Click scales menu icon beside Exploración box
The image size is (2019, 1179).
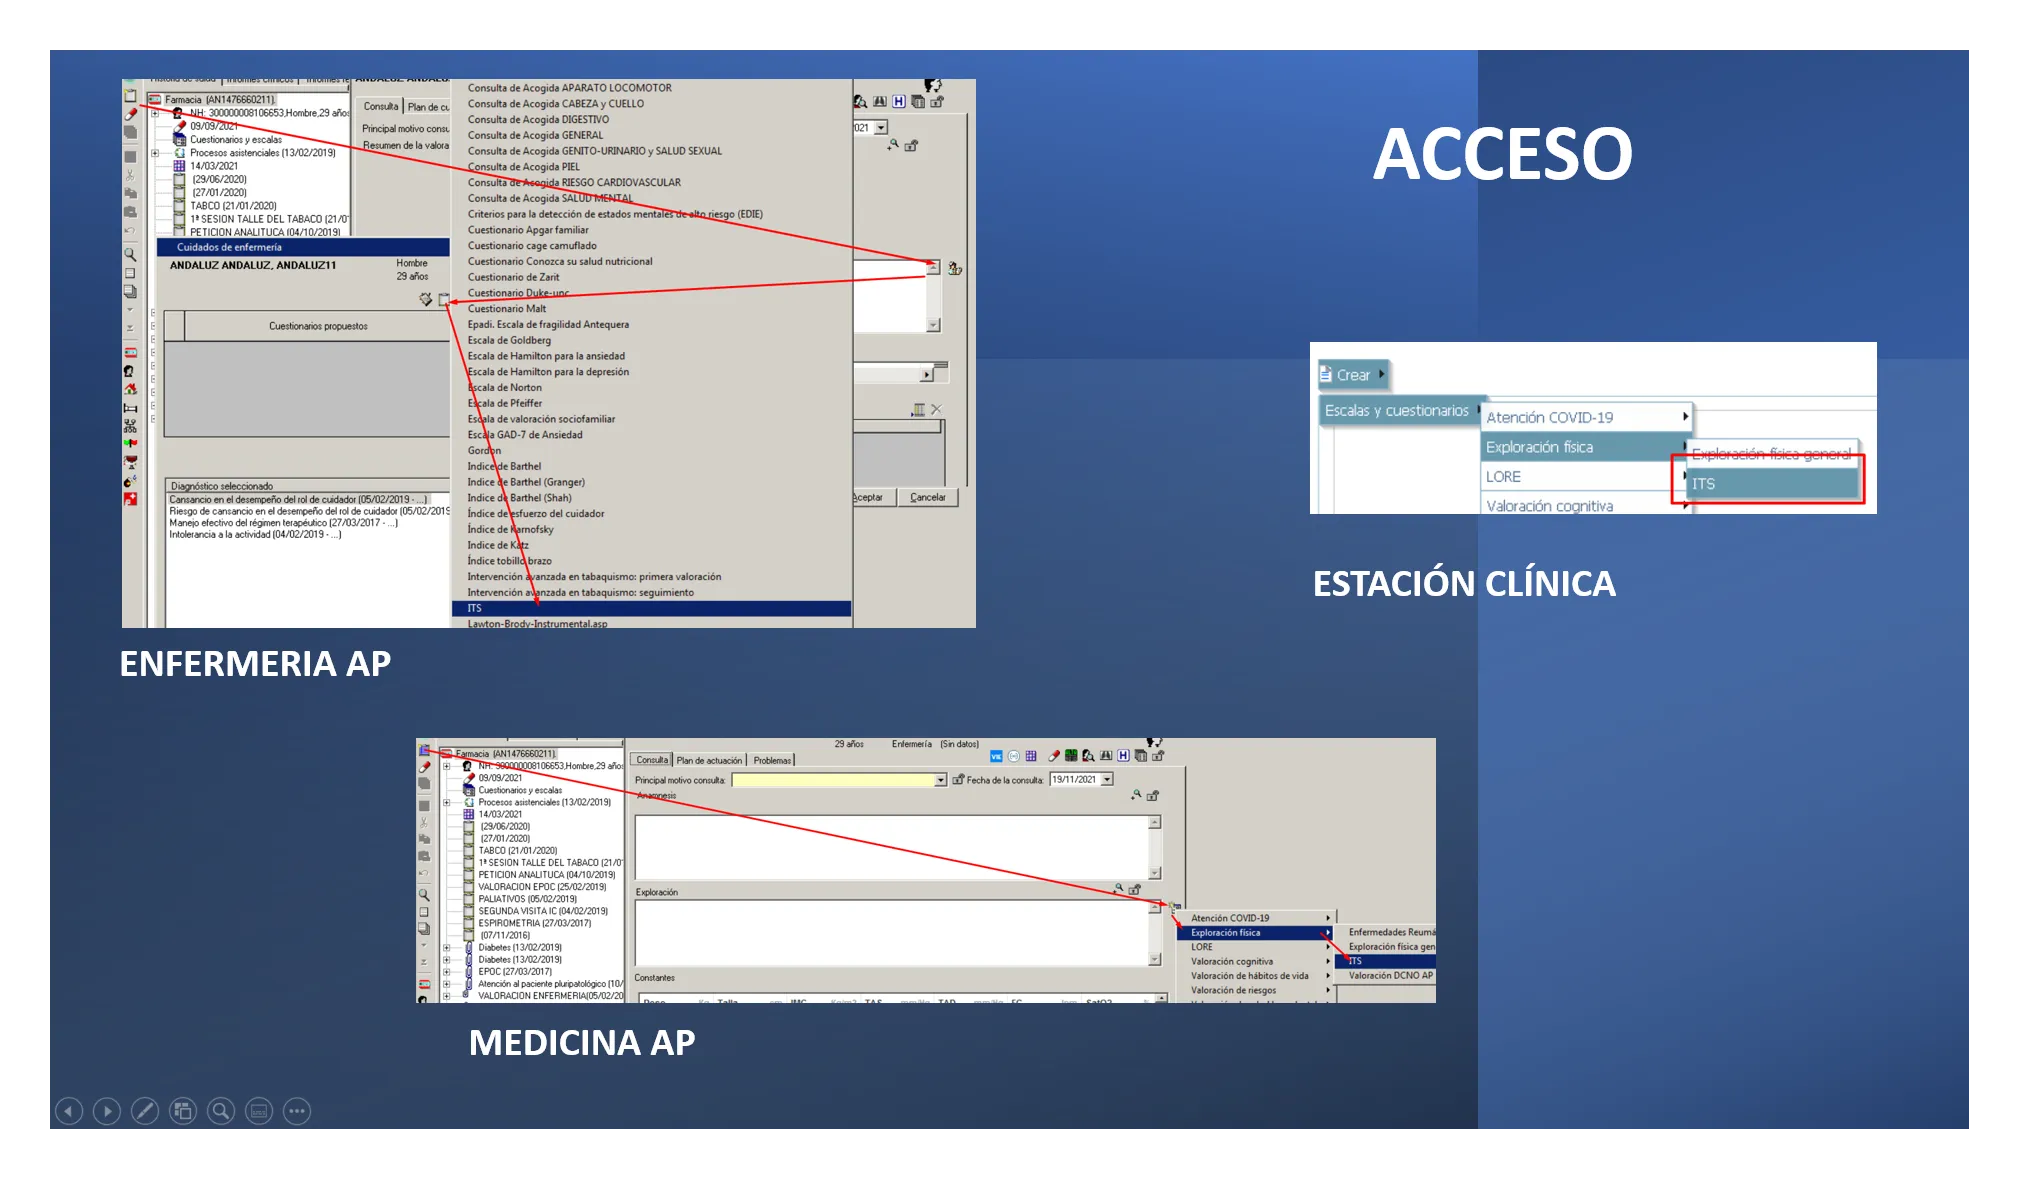1173,907
